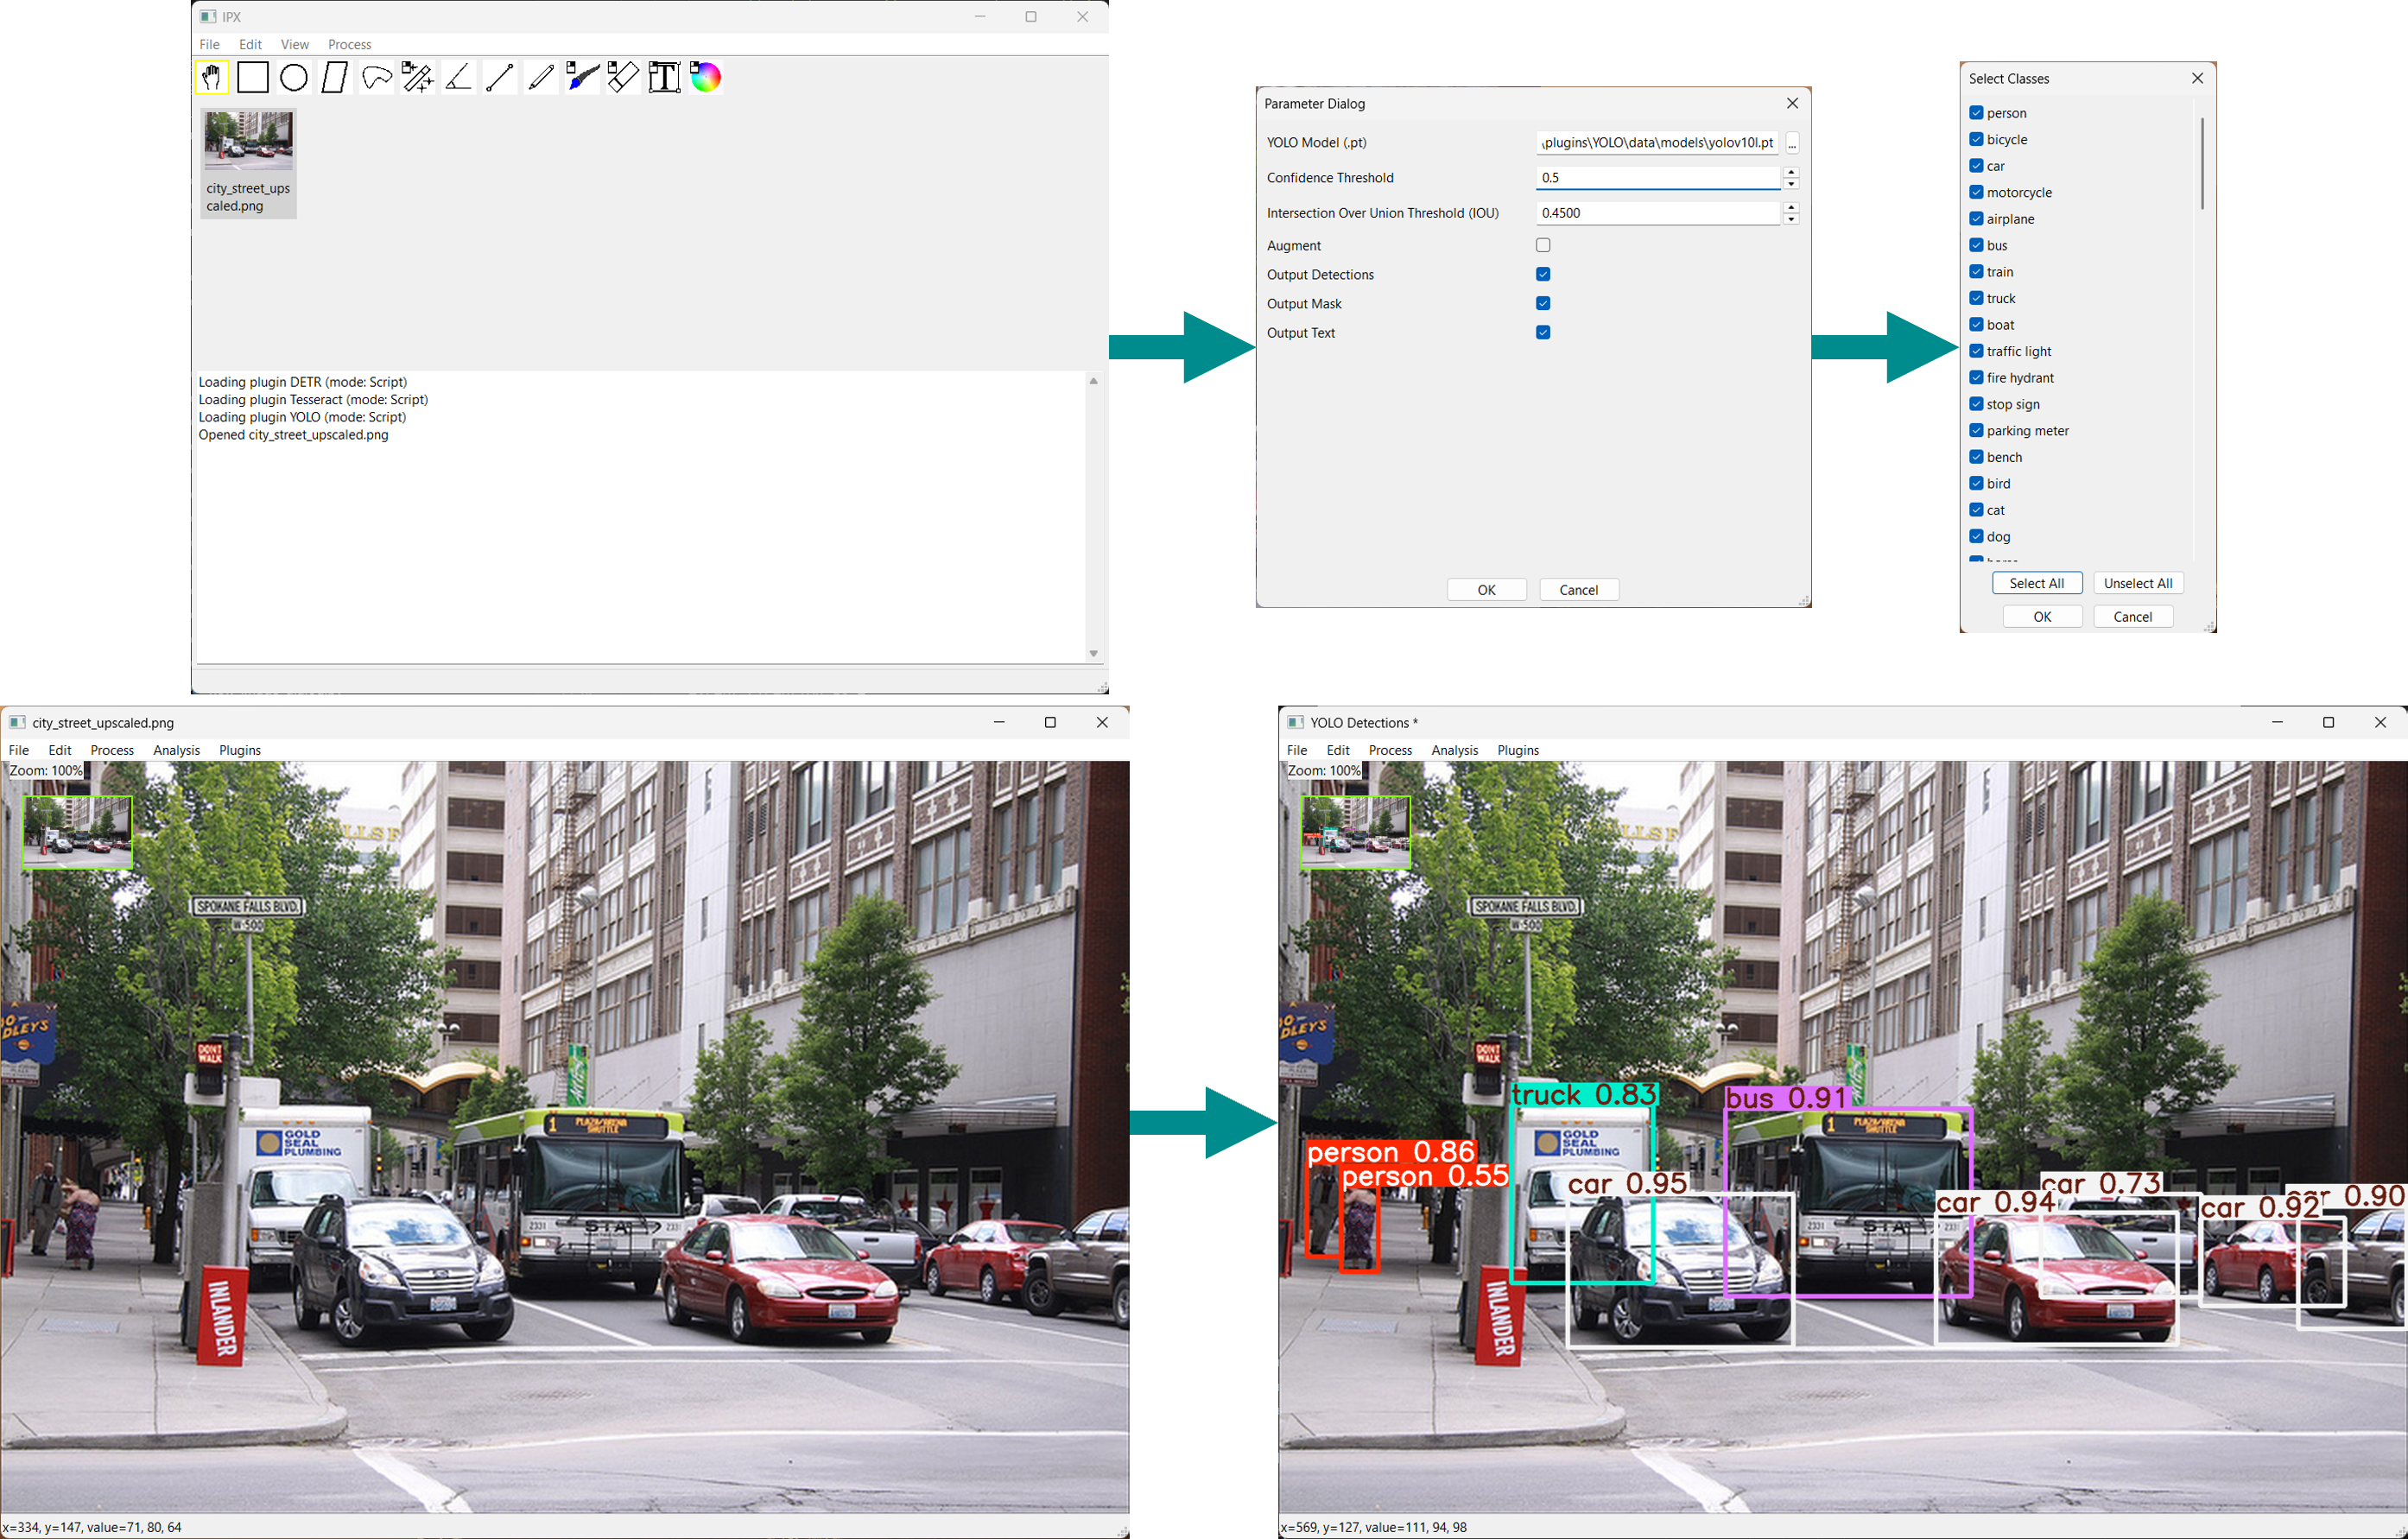Open Plugins menu in YOLO Detections window

pos(1517,750)
